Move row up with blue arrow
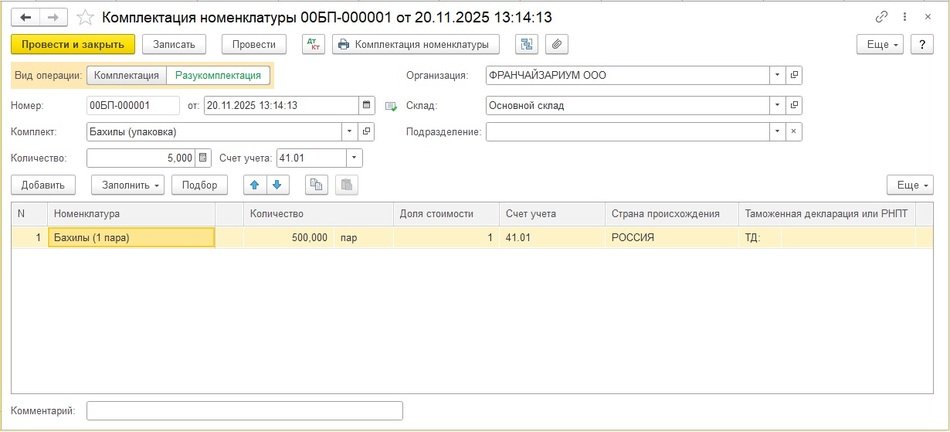950x432 pixels. [254, 185]
